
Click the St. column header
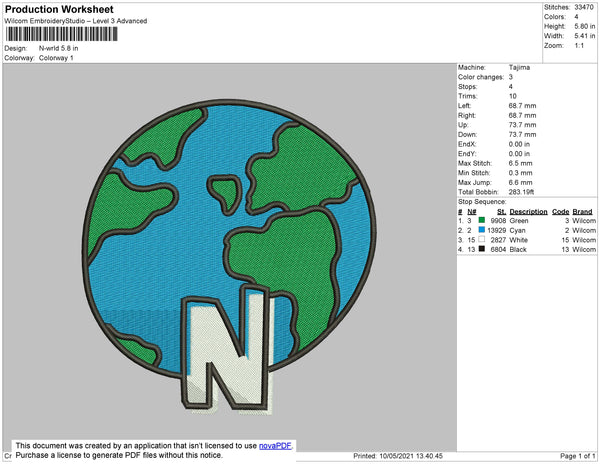tap(501, 212)
